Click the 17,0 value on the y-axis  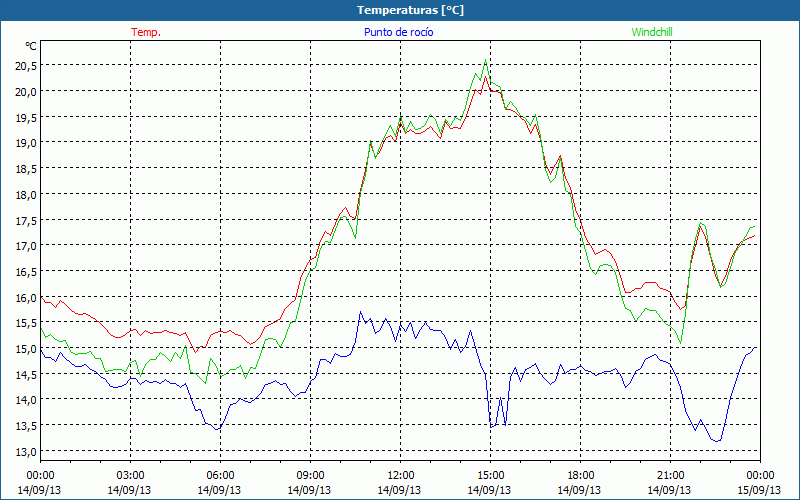point(26,246)
